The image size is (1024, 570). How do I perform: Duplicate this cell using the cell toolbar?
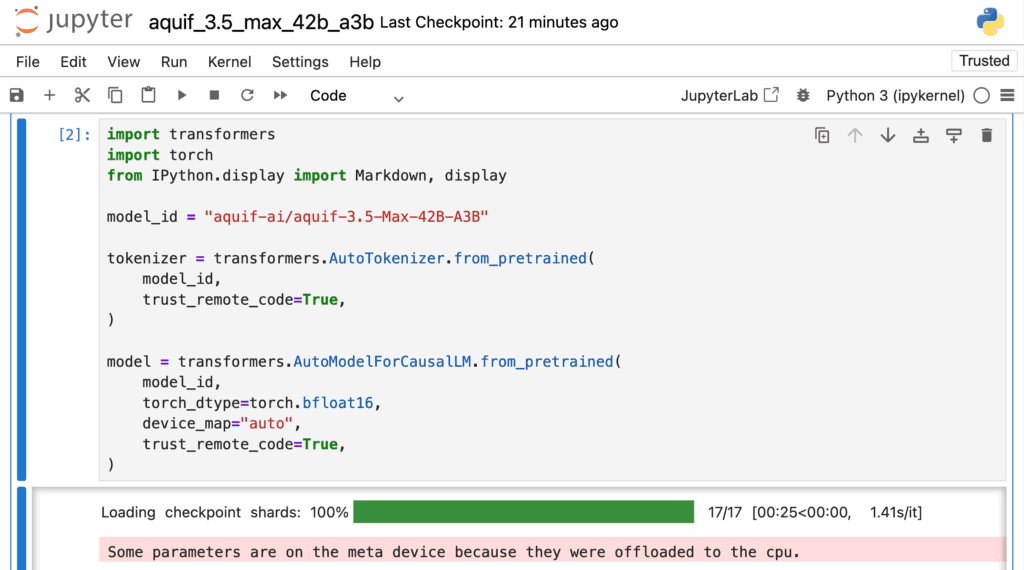click(x=822, y=135)
